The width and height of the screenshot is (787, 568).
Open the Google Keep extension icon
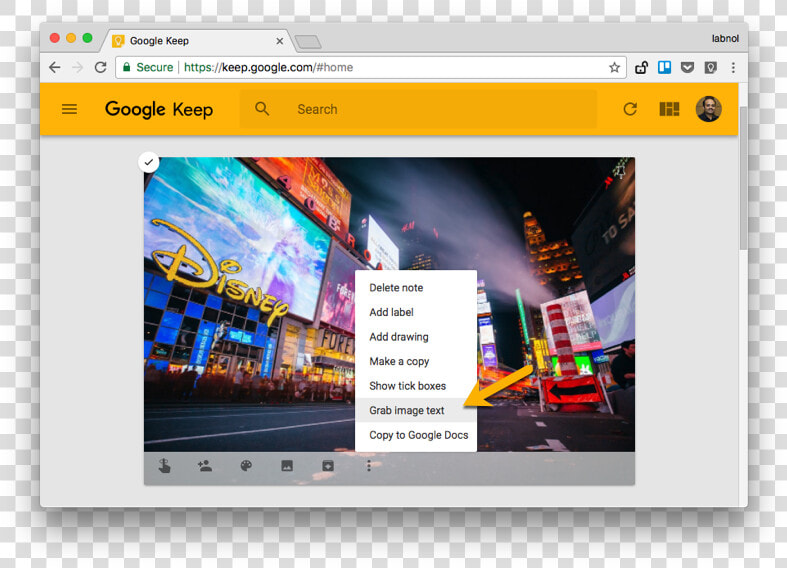[x=710, y=67]
